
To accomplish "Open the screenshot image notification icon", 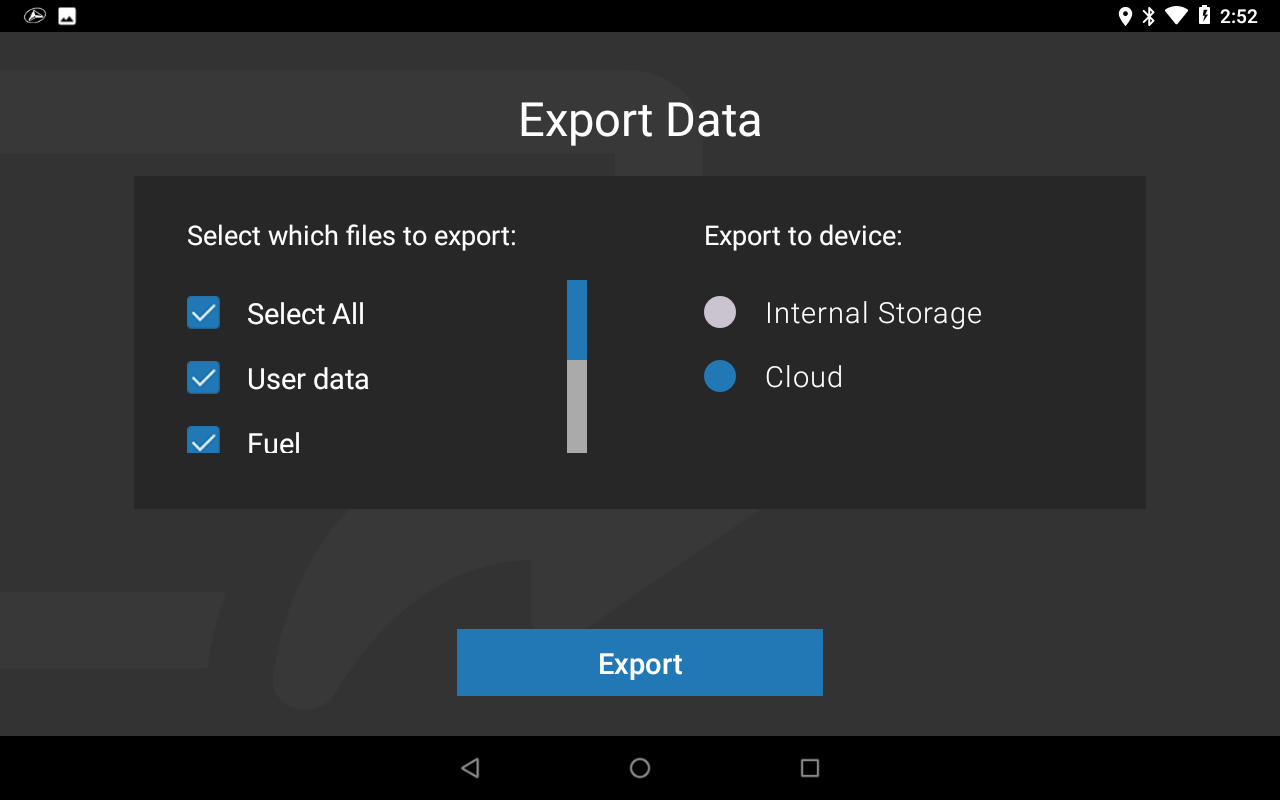I will pos(66,15).
